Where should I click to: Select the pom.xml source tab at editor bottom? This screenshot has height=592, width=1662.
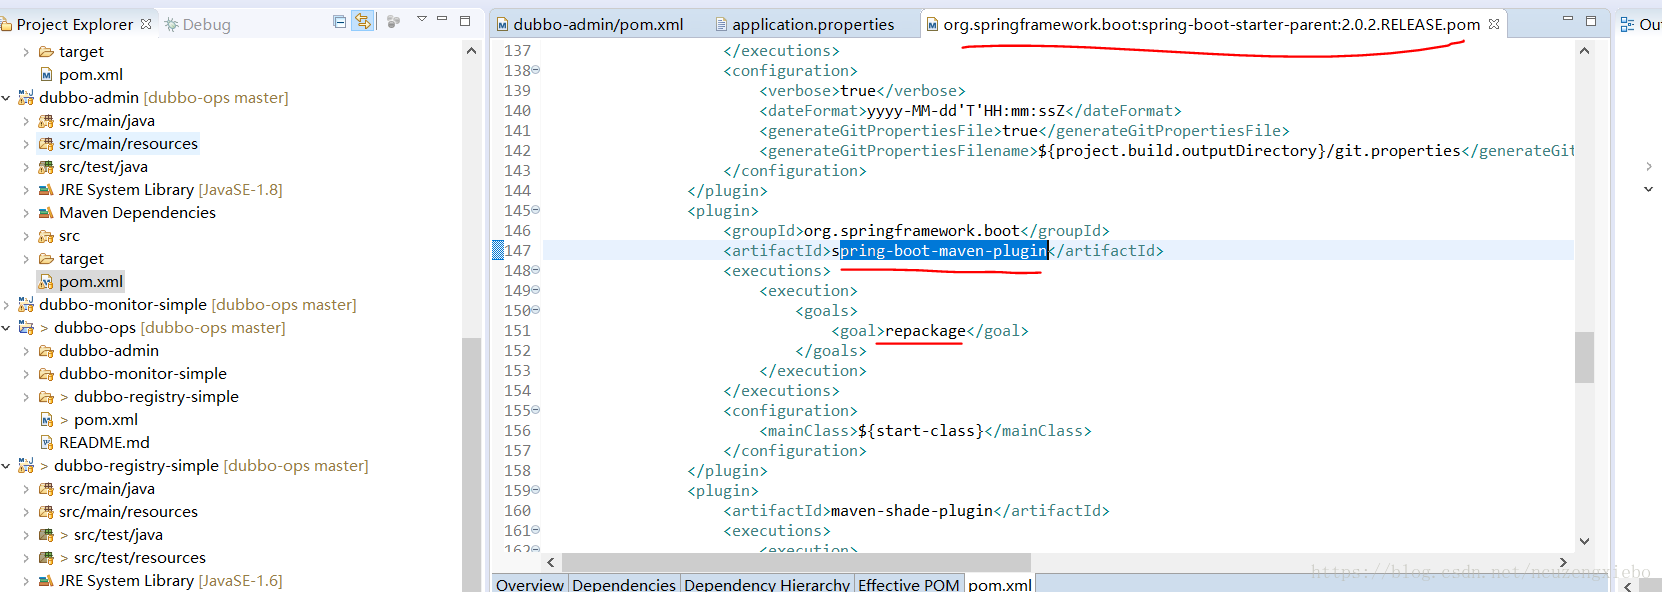pos(1000,584)
